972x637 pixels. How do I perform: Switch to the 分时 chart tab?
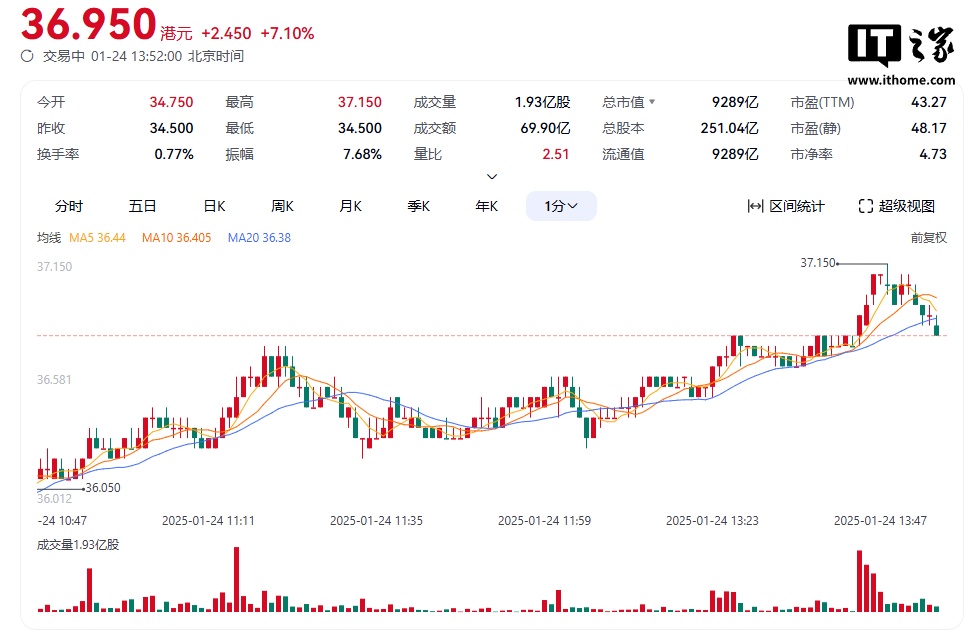(x=69, y=206)
